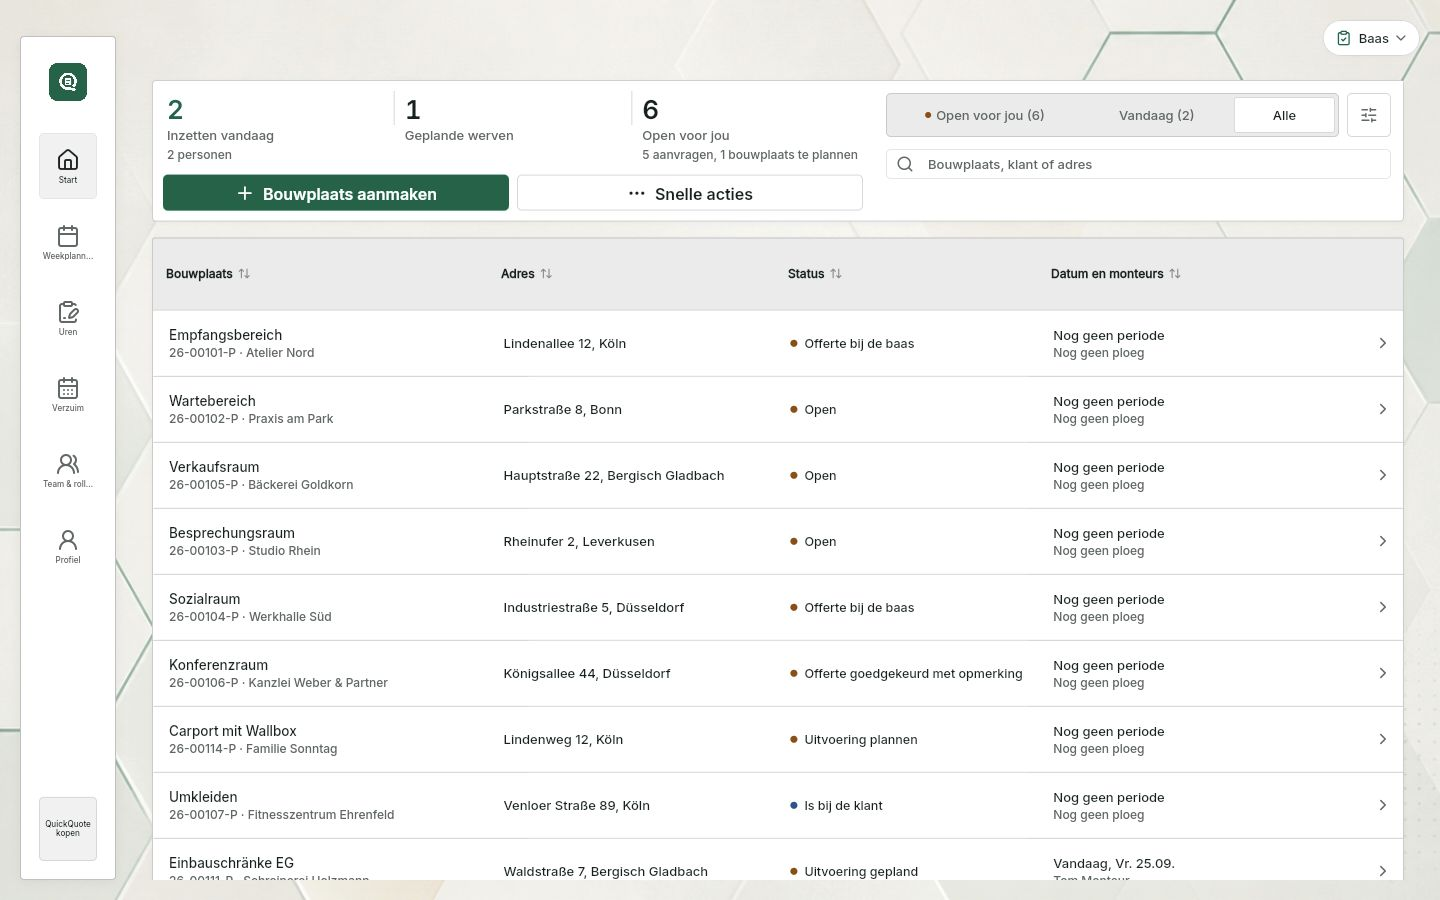Viewport: 1440px width, 900px height.
Task: Click the Konferenzraum site name
Action: 218,665
